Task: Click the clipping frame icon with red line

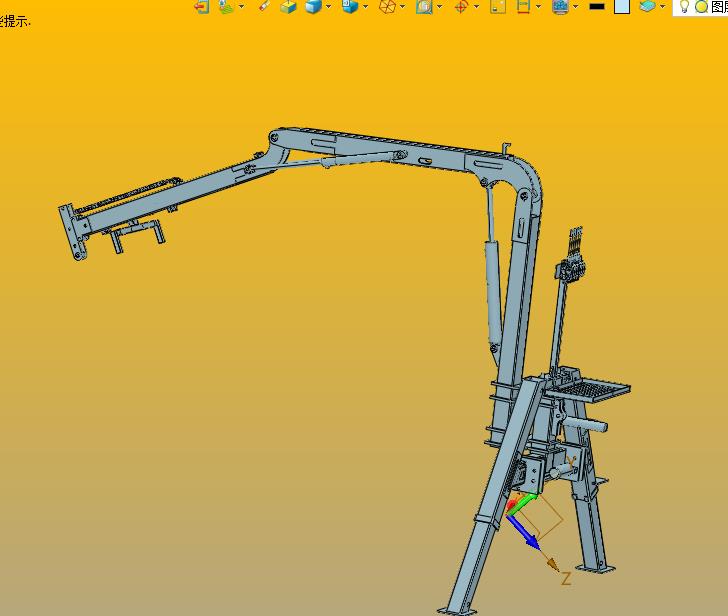Action: pos(523,6)
